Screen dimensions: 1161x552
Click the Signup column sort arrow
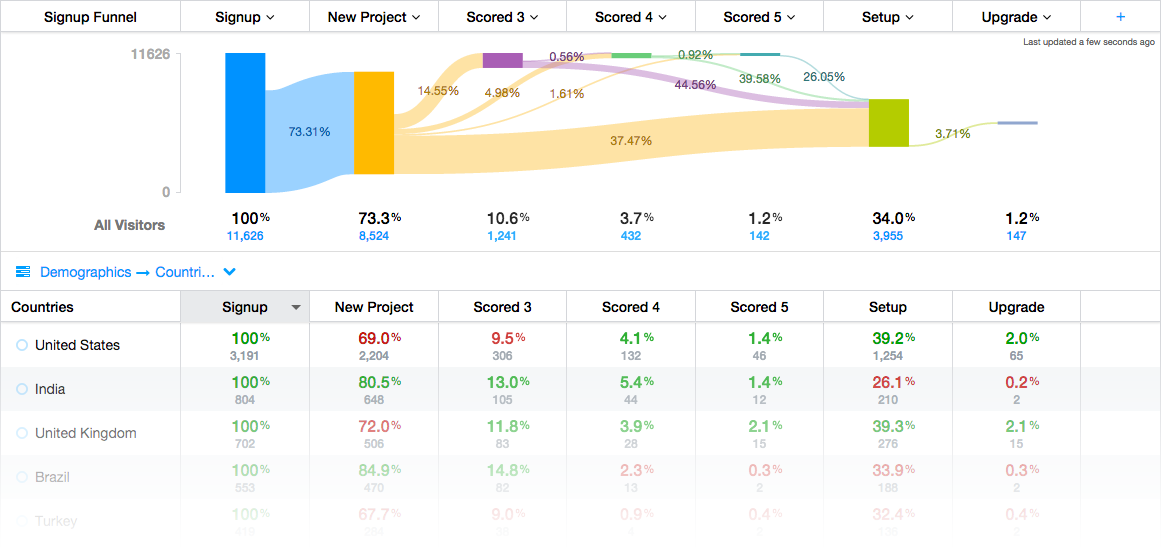tap(296, 308)
